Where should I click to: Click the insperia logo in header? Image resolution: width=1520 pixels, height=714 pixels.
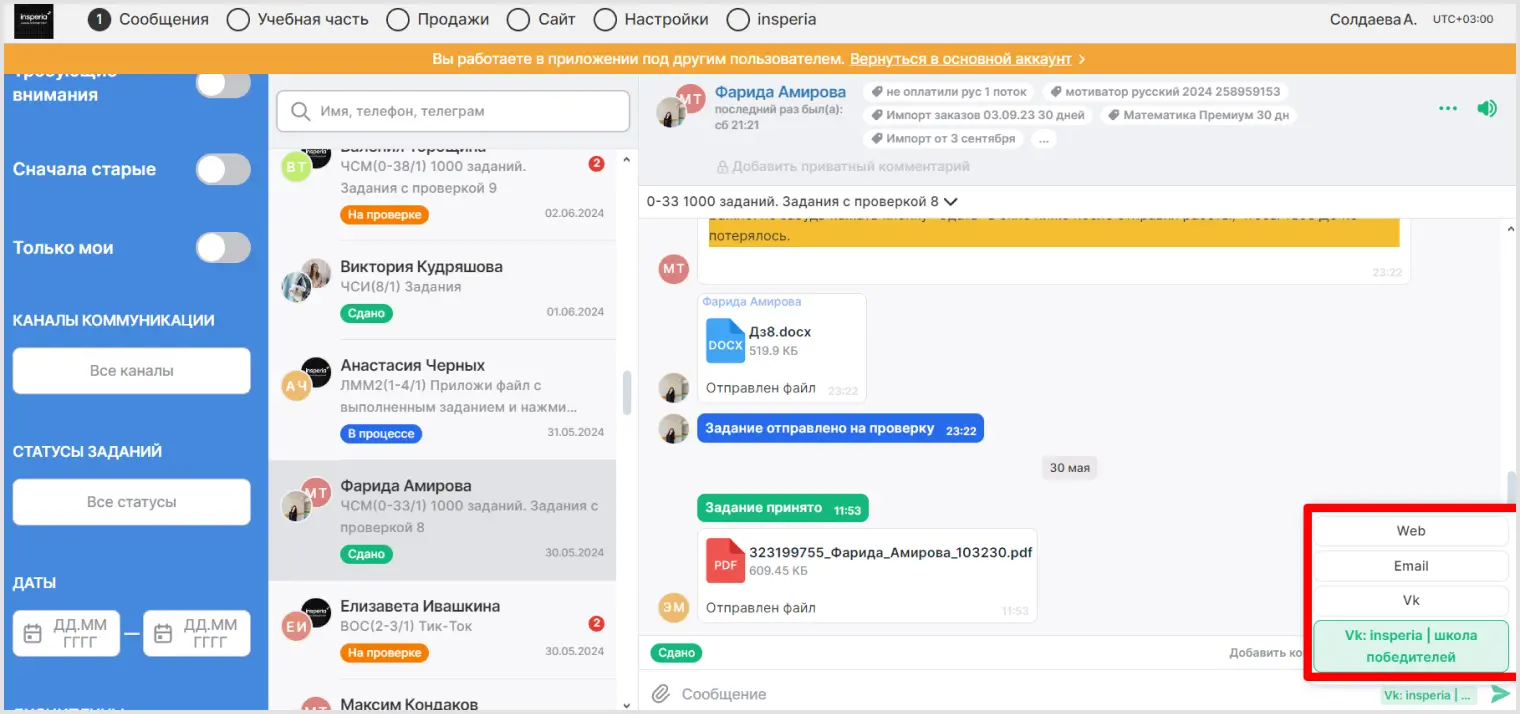pyautogui.click(x=33, y=20)
